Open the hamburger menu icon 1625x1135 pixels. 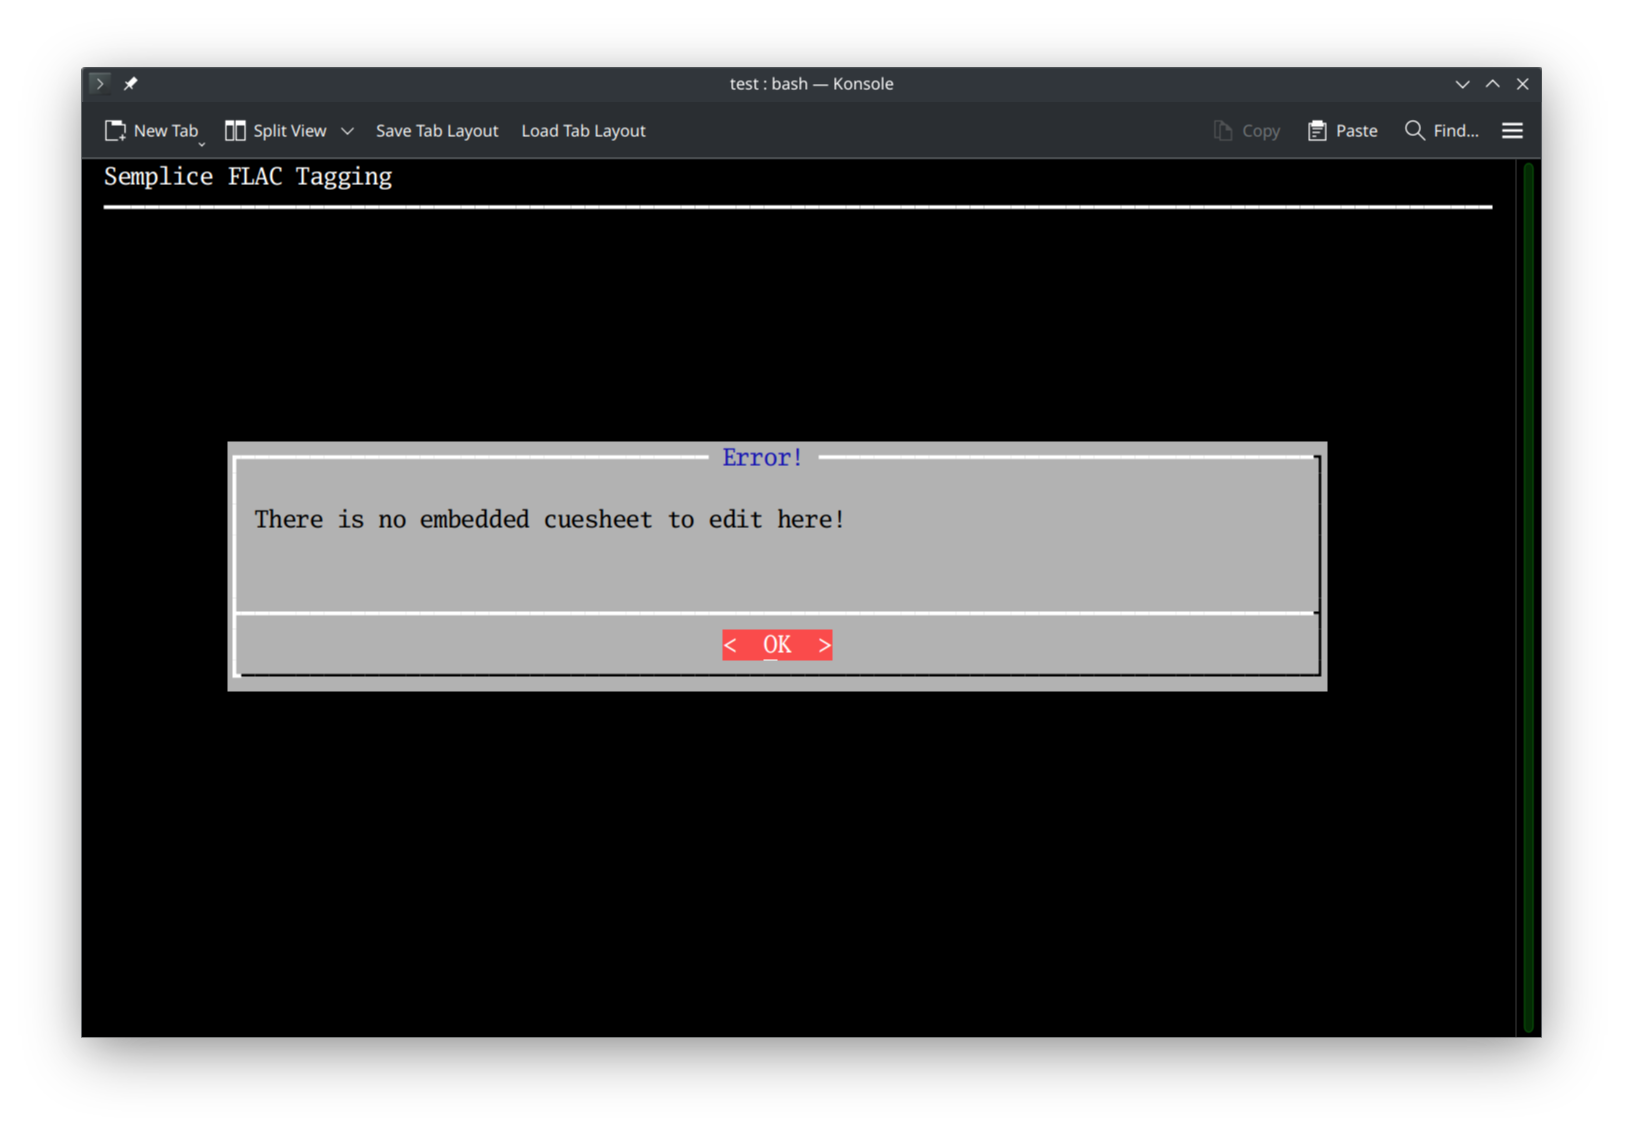(1512, 130)
